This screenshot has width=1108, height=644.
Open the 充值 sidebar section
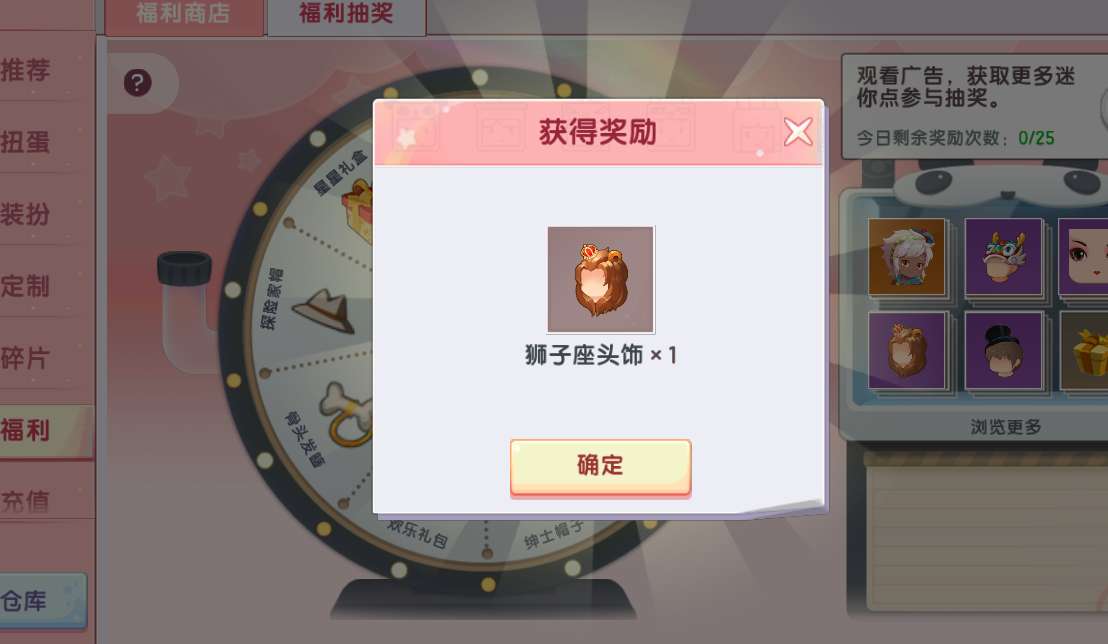[28, 501]
